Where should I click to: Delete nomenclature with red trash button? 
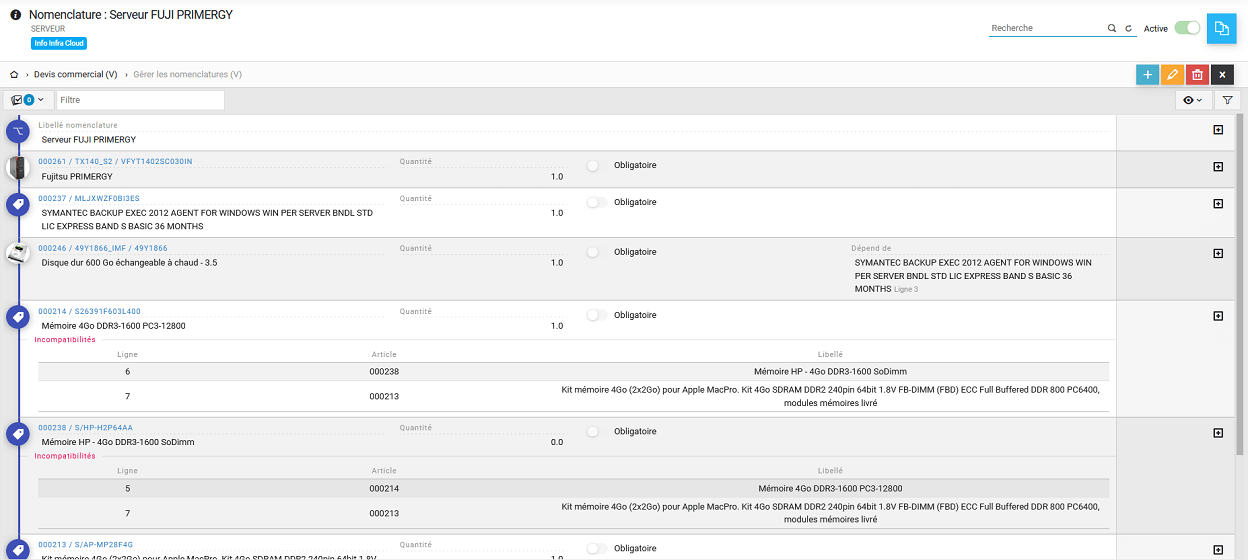(1197, 75)
